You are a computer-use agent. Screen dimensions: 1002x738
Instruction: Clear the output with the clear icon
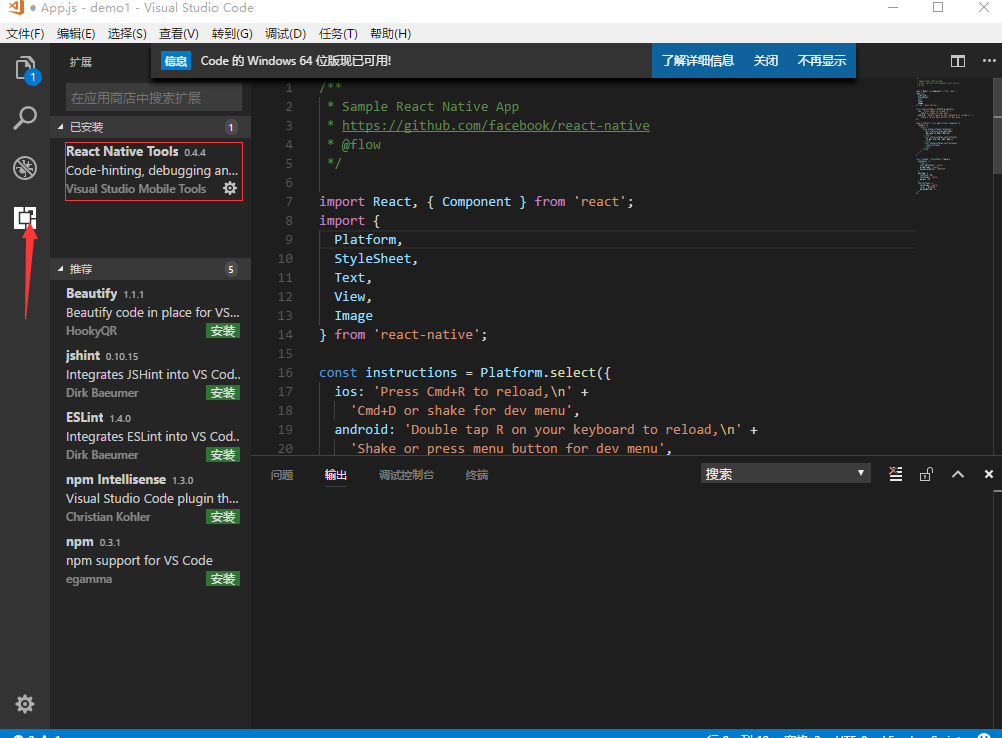[896, 474]
